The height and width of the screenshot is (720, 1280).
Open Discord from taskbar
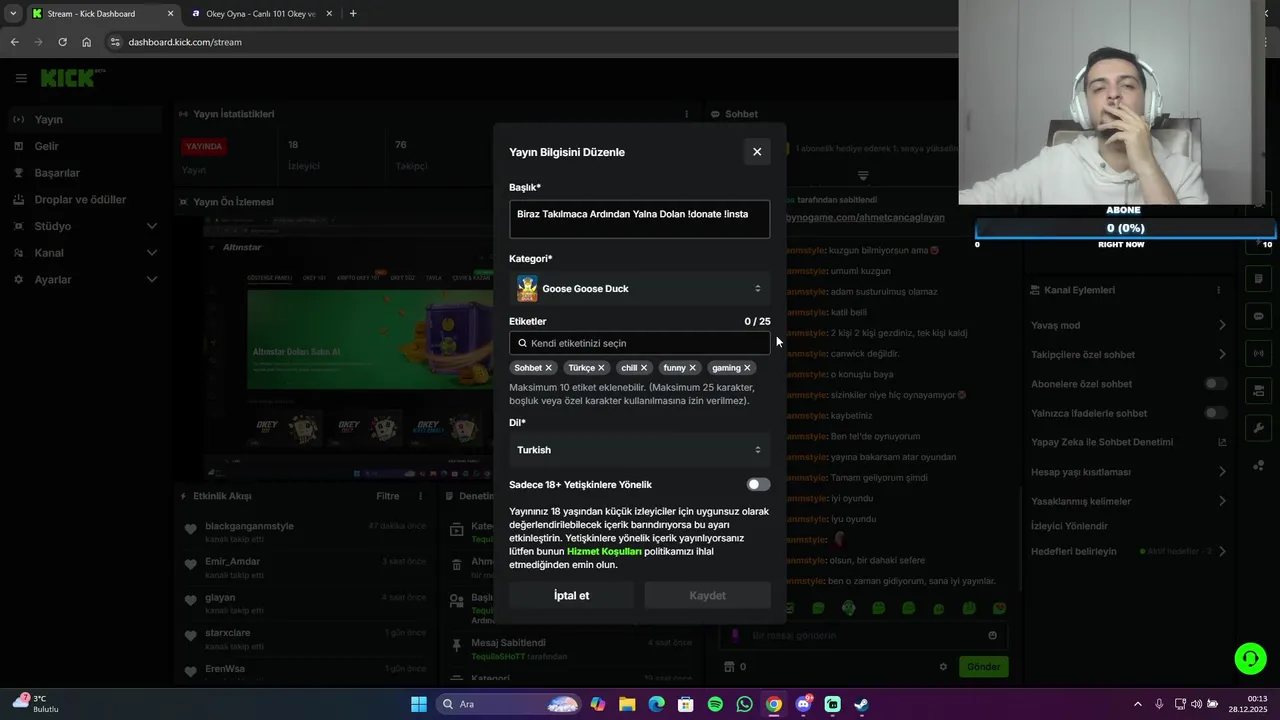803,704
